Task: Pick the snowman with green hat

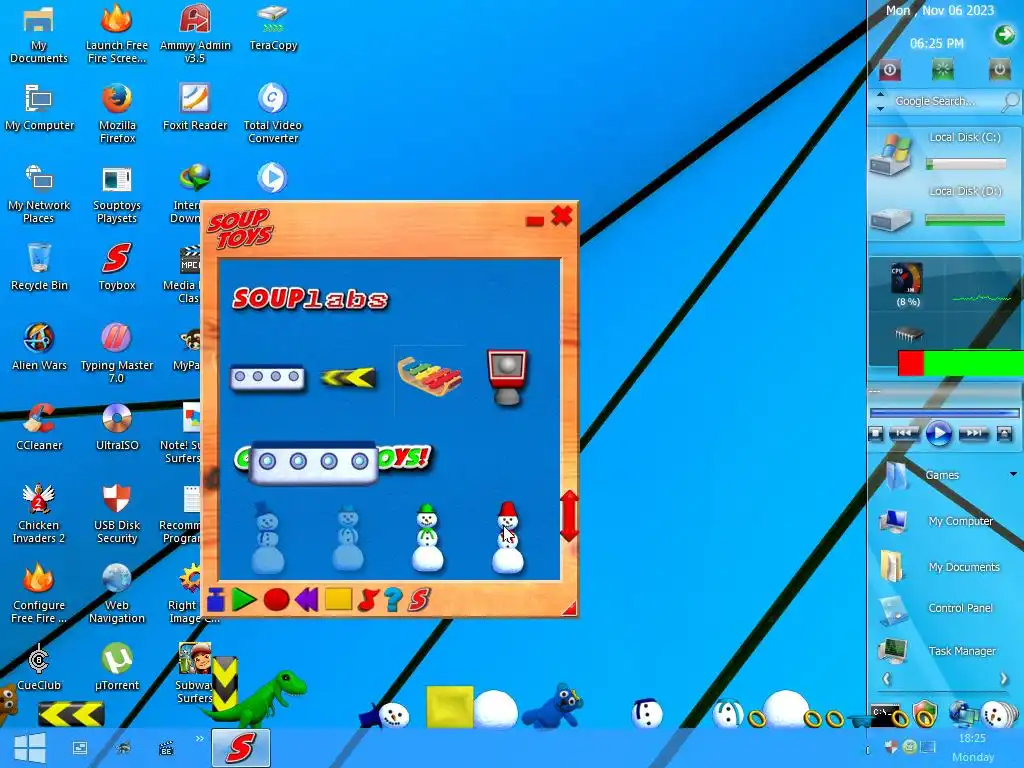Action: (x=427, y=537)
